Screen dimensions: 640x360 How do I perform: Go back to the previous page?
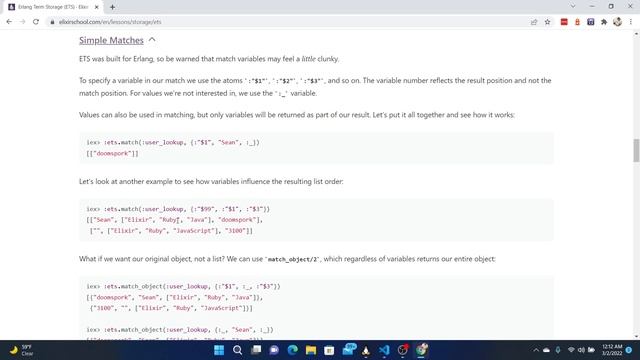coord(9,22)
